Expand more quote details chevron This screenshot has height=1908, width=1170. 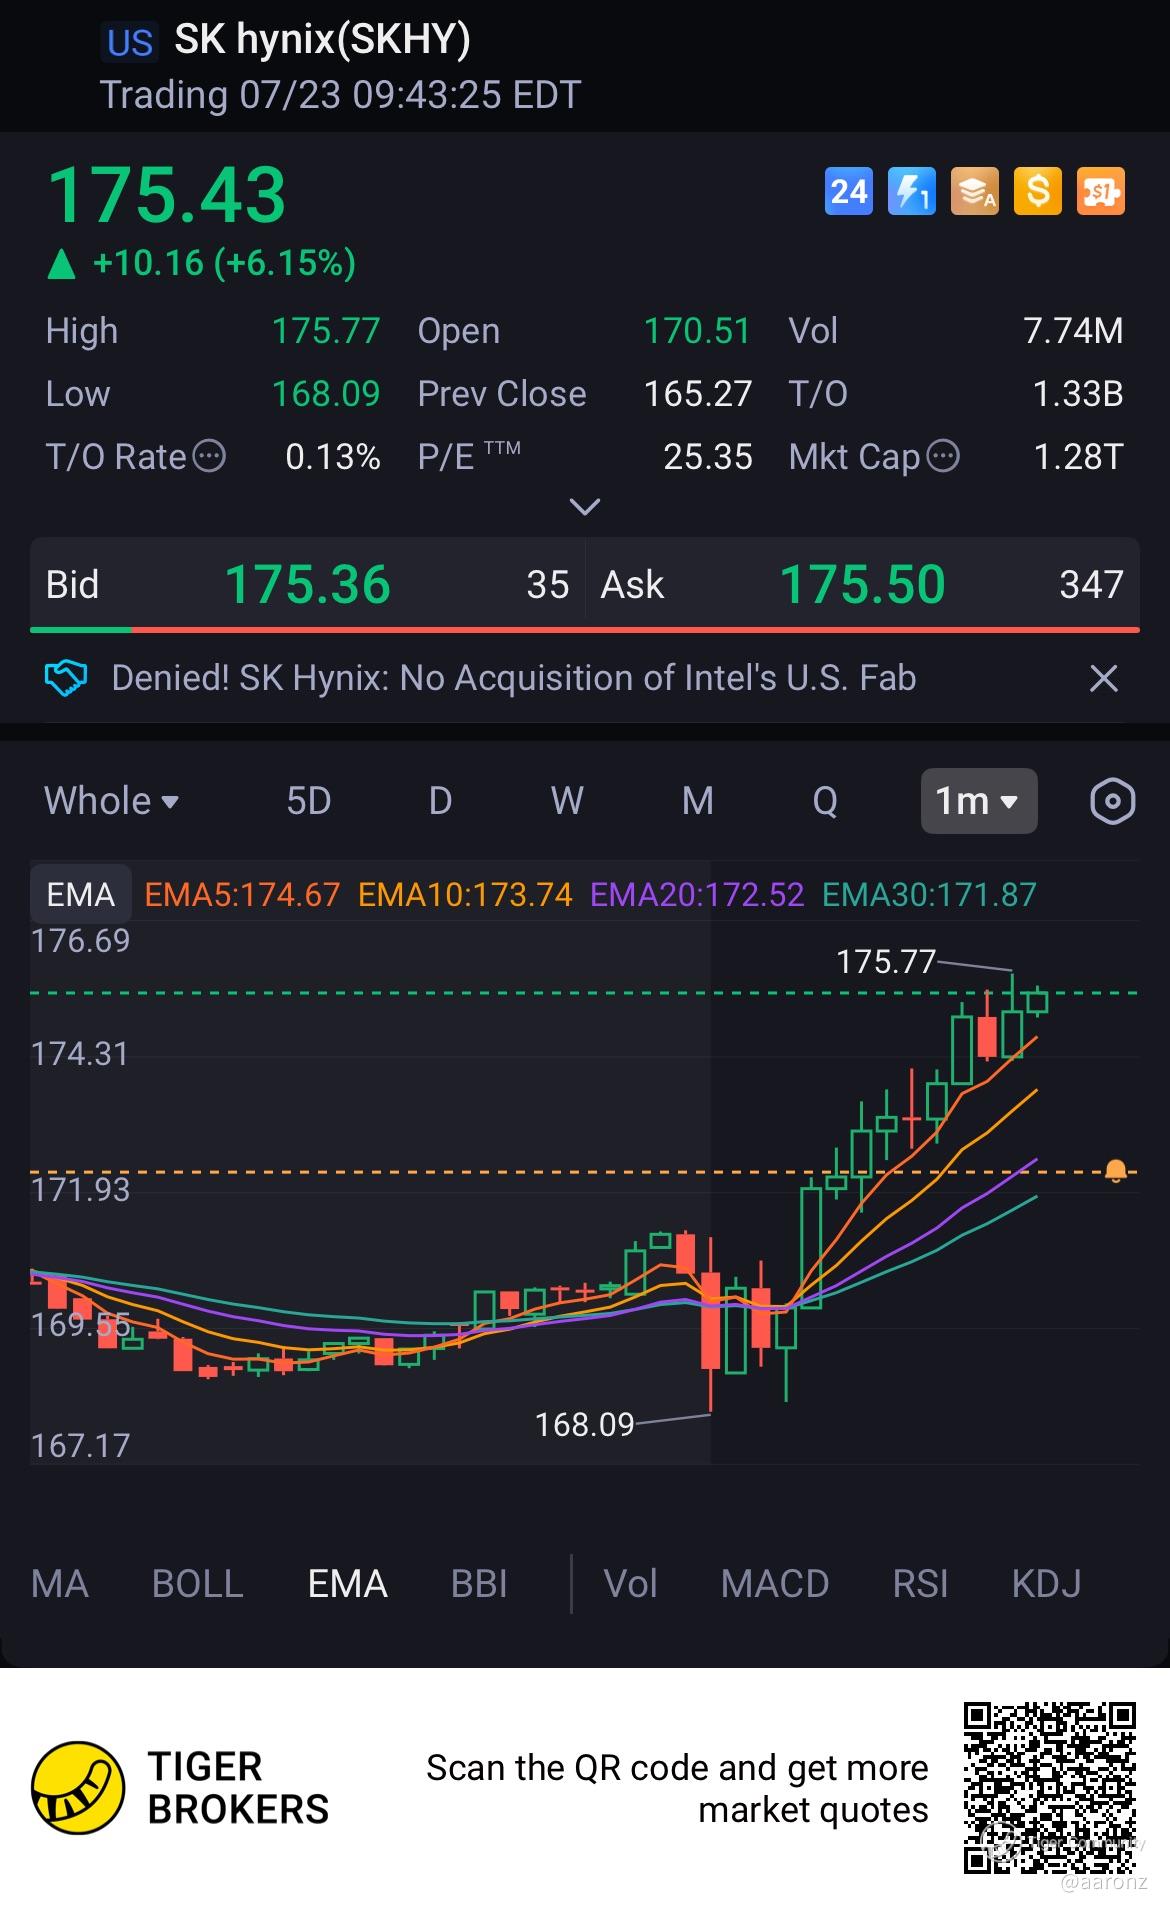point(585,507)
